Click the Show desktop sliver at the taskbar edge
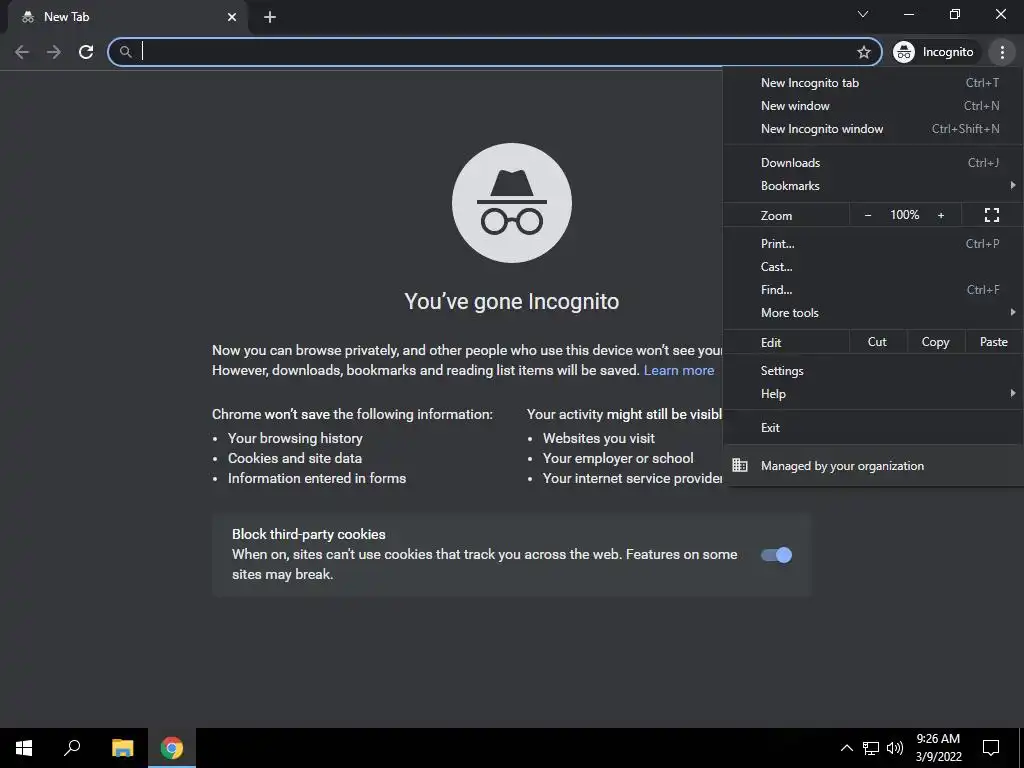Viewport: 1024px width, 768px height. pos(1021,748)
